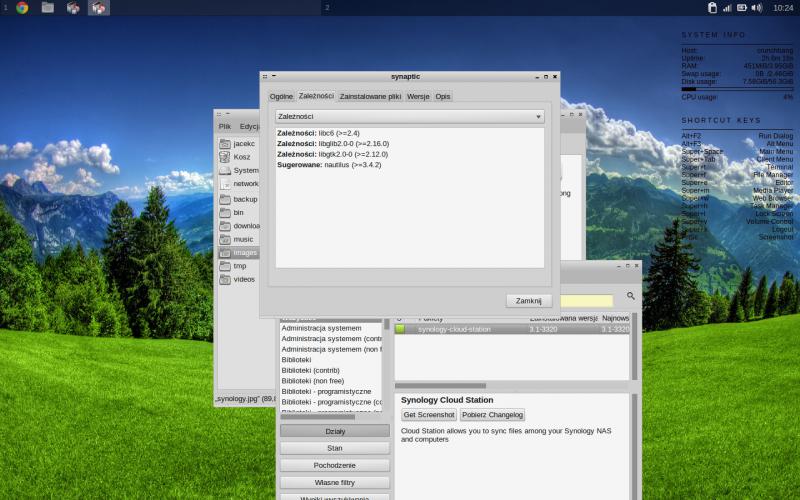
Task: Click the battery icon in system tray
Action: (x=742, y=8)
